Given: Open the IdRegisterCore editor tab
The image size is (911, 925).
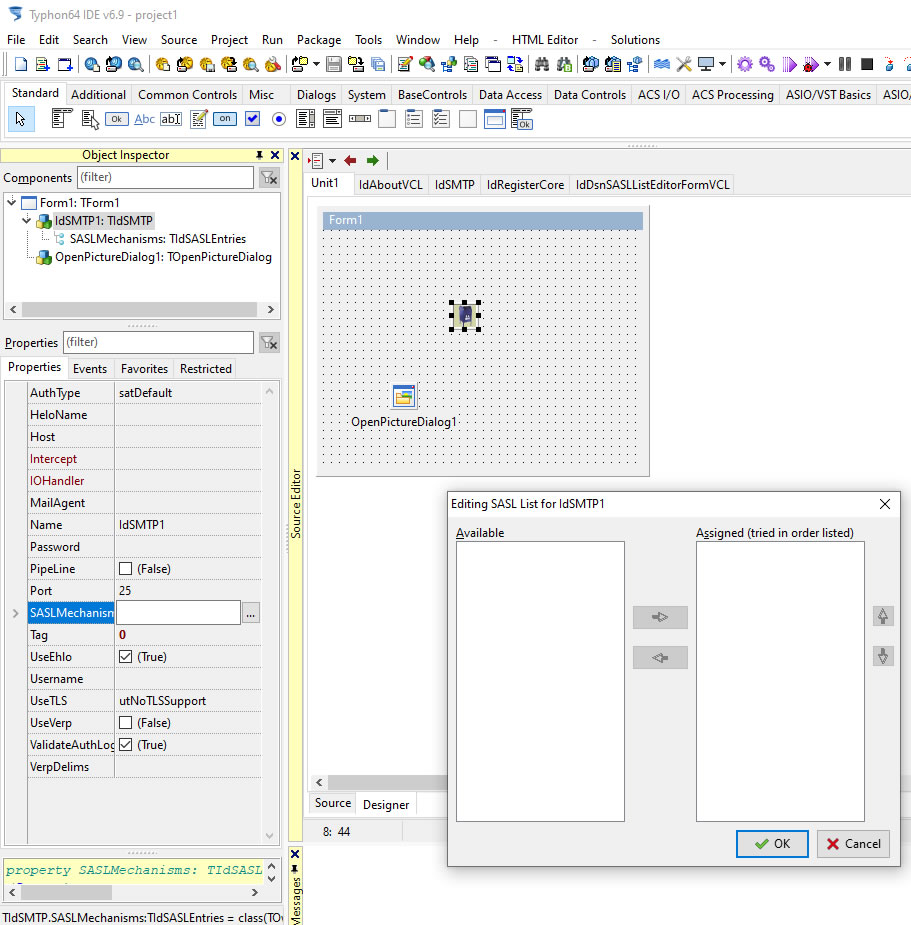Looking at the screenshot, I should click(x=525, y=185).
